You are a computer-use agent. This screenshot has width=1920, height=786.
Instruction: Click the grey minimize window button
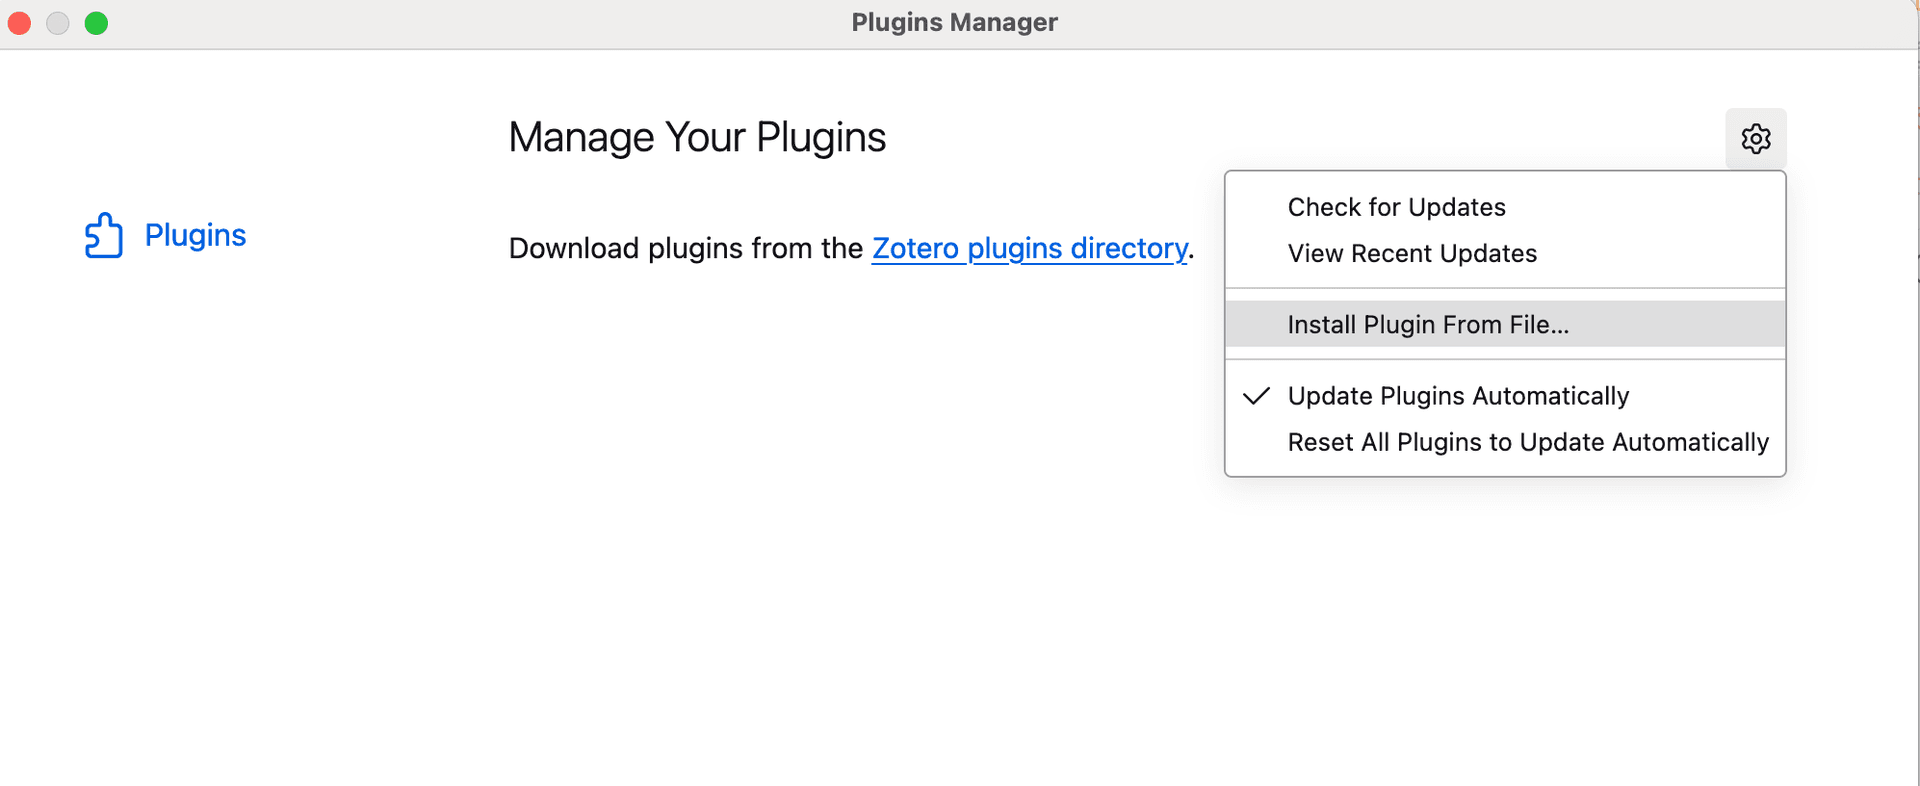coord(58,23)
